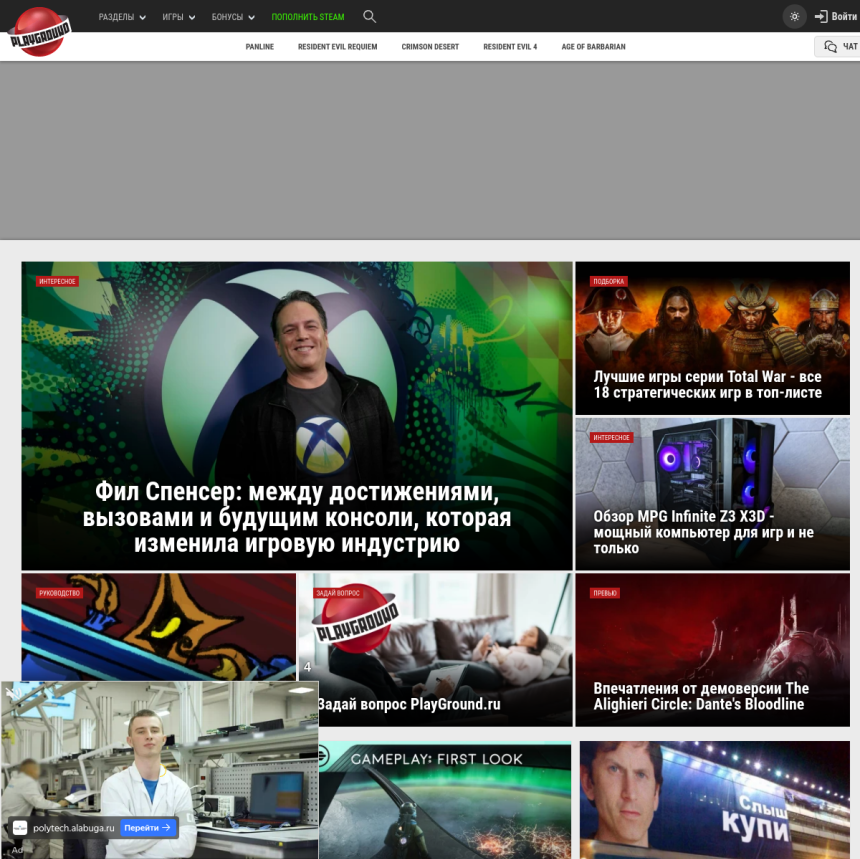Click the gray banner ad area

tap(430, 150)
